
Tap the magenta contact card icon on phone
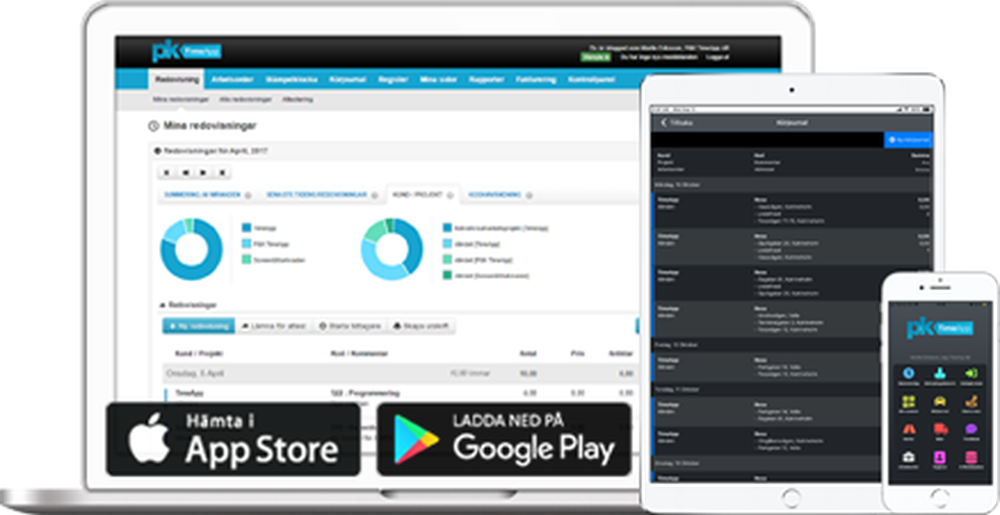(939, 457)
